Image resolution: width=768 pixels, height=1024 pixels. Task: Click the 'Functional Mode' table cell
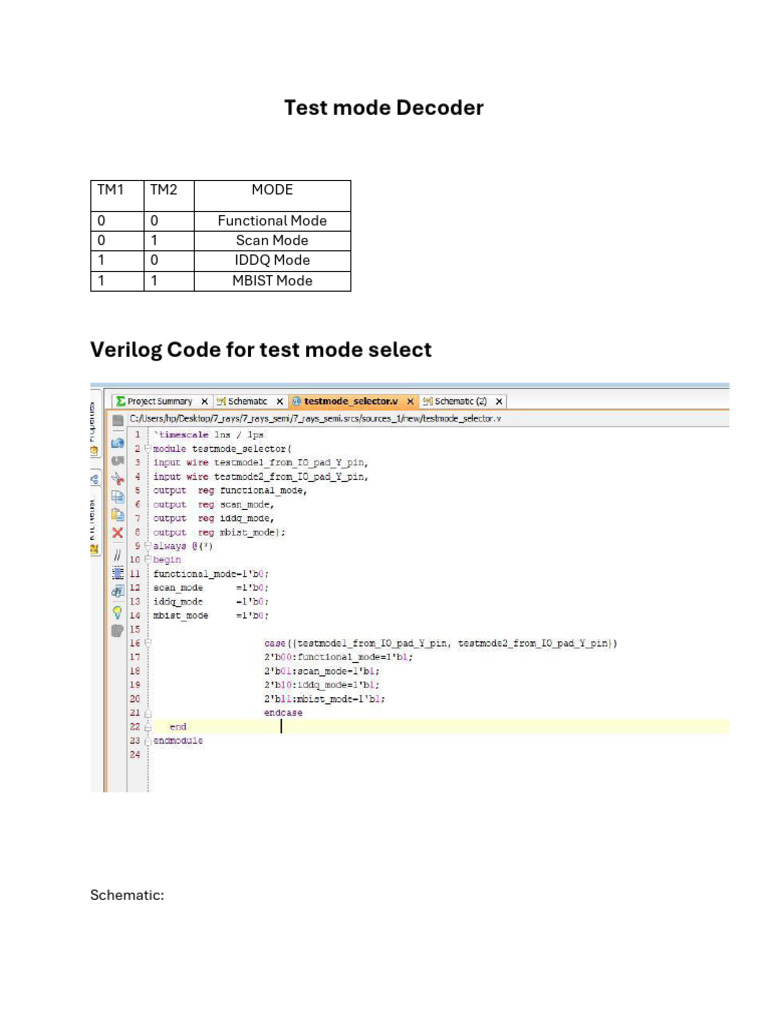[x=272, y=221]
